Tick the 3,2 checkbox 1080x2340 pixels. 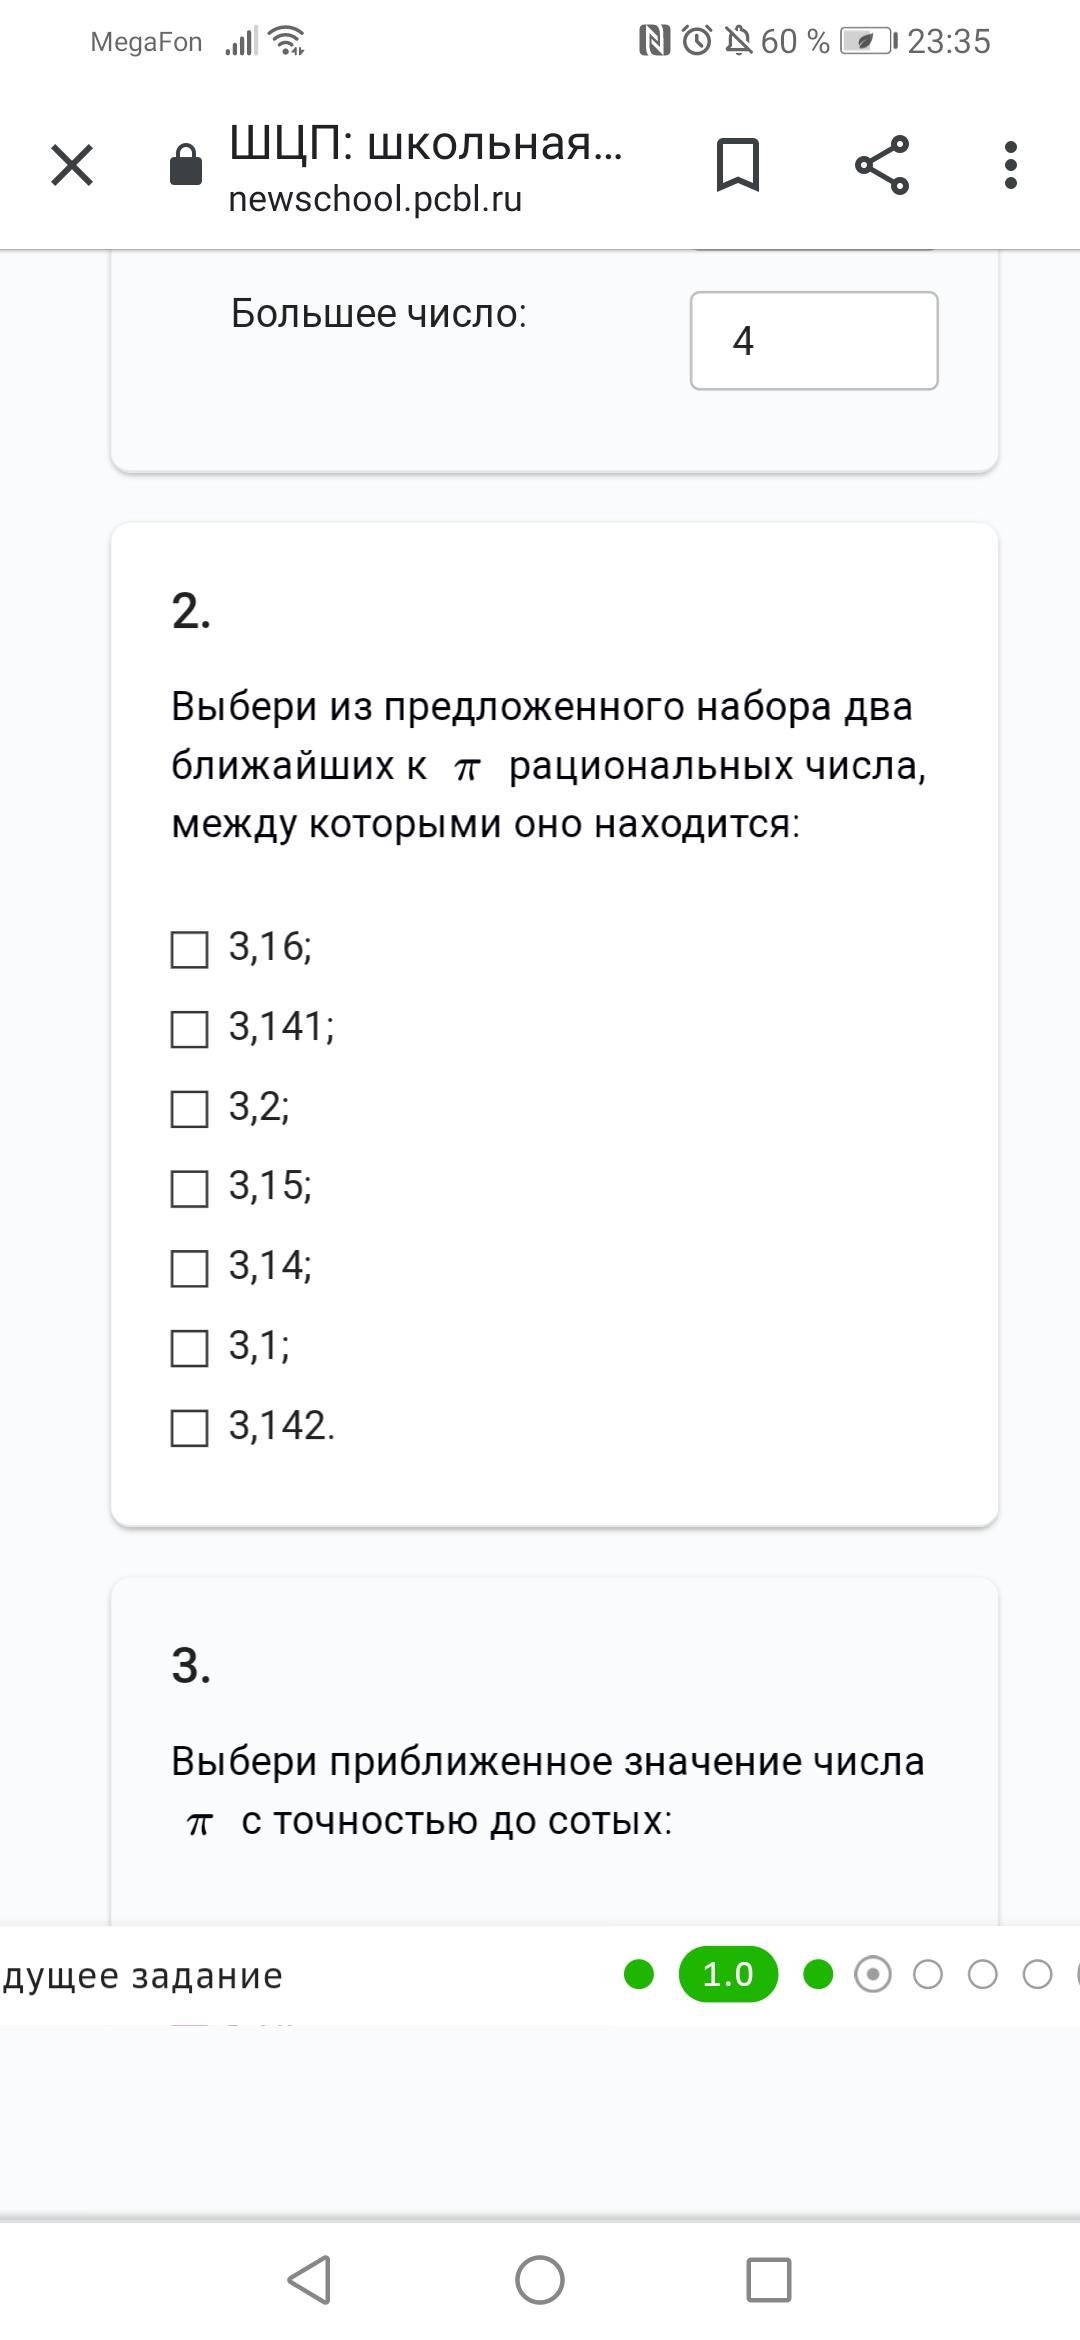click(189, 1109)
